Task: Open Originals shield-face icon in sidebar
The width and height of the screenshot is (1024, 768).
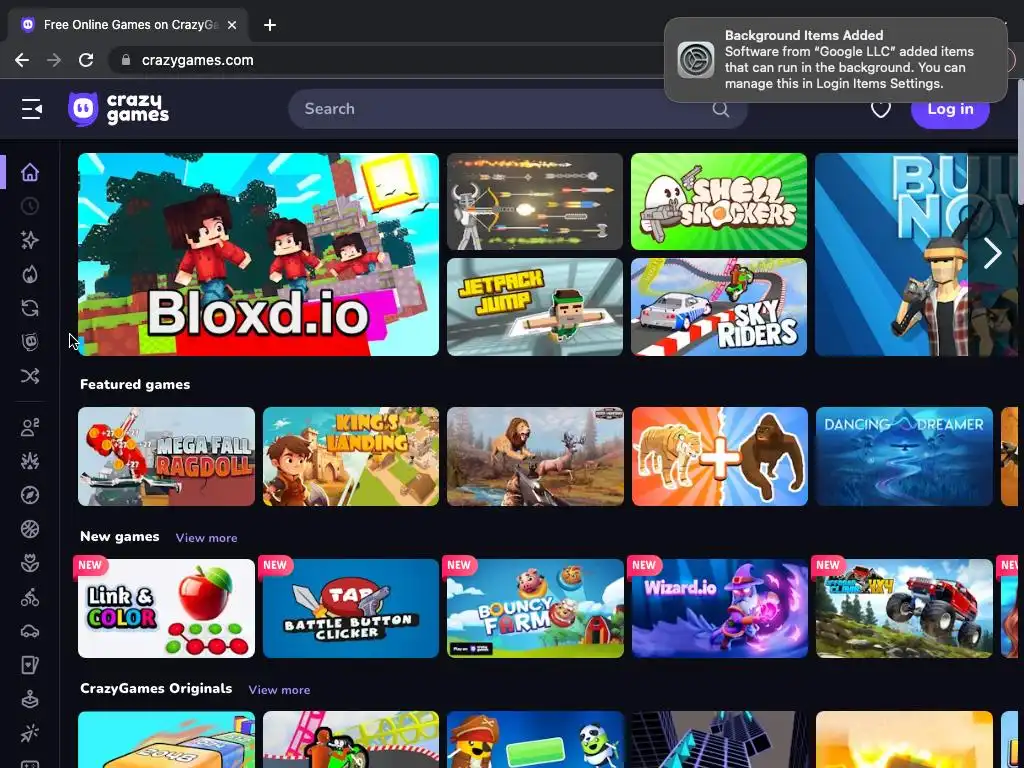Action: (x=30, y=342)
